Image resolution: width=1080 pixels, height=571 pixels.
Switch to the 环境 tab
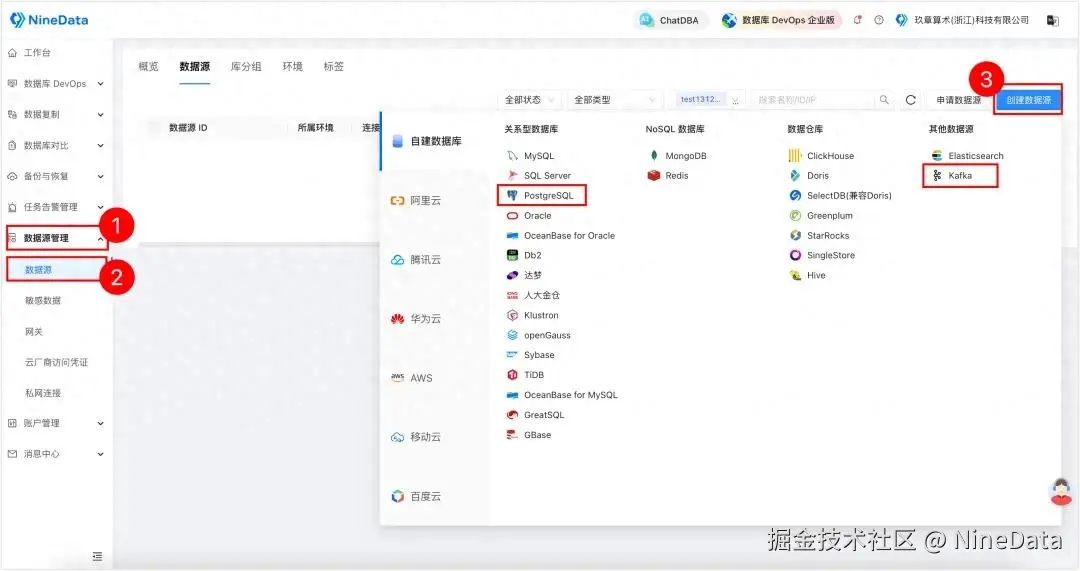[292, 66]
